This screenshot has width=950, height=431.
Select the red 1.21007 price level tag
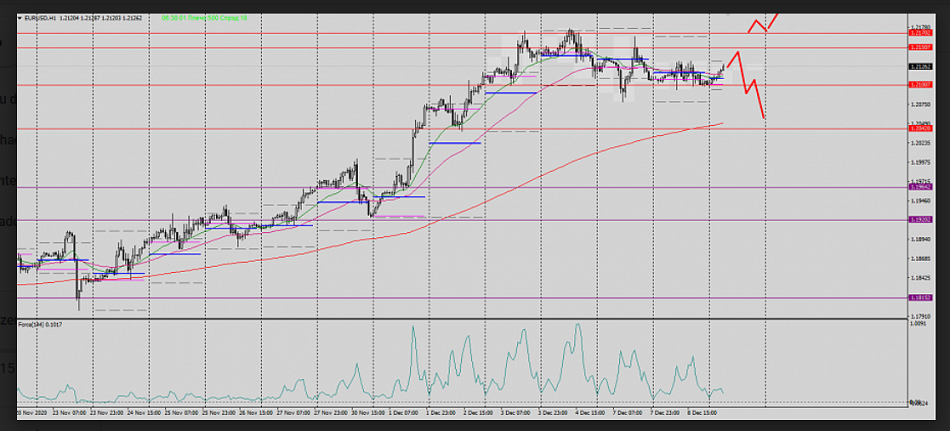point(920,85)
